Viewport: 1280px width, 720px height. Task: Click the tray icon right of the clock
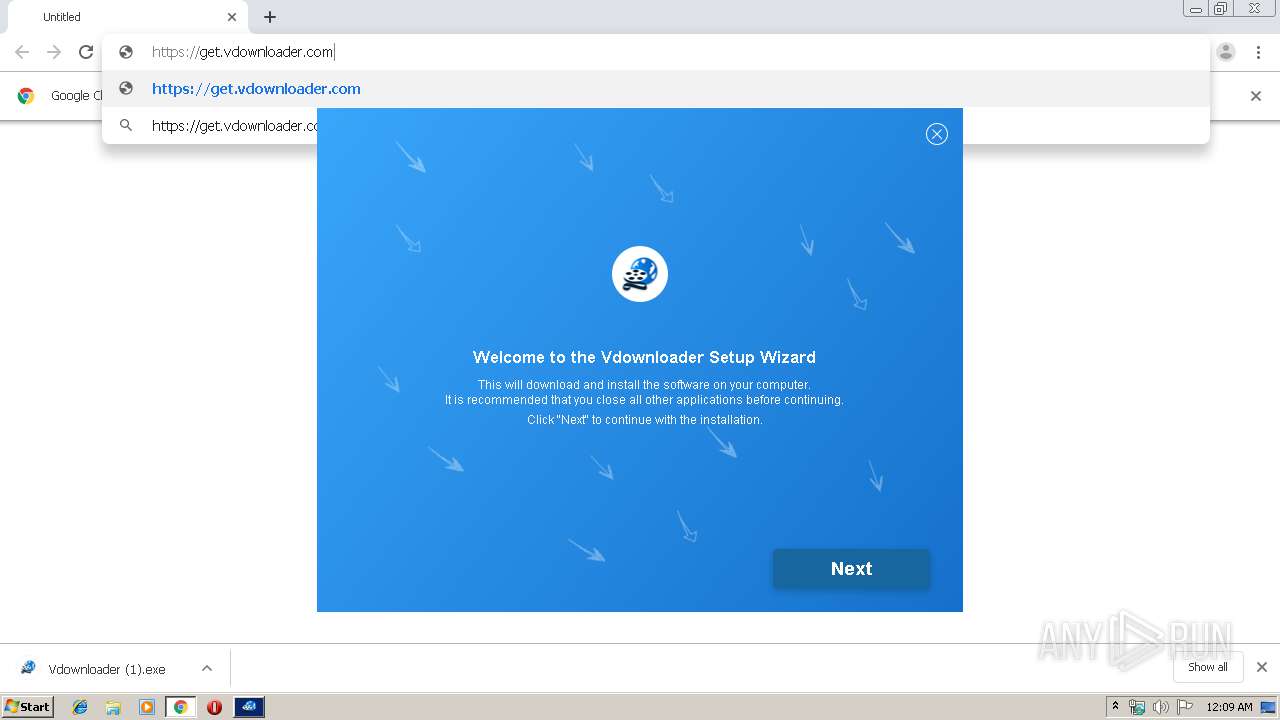(x=1267, y=707)
